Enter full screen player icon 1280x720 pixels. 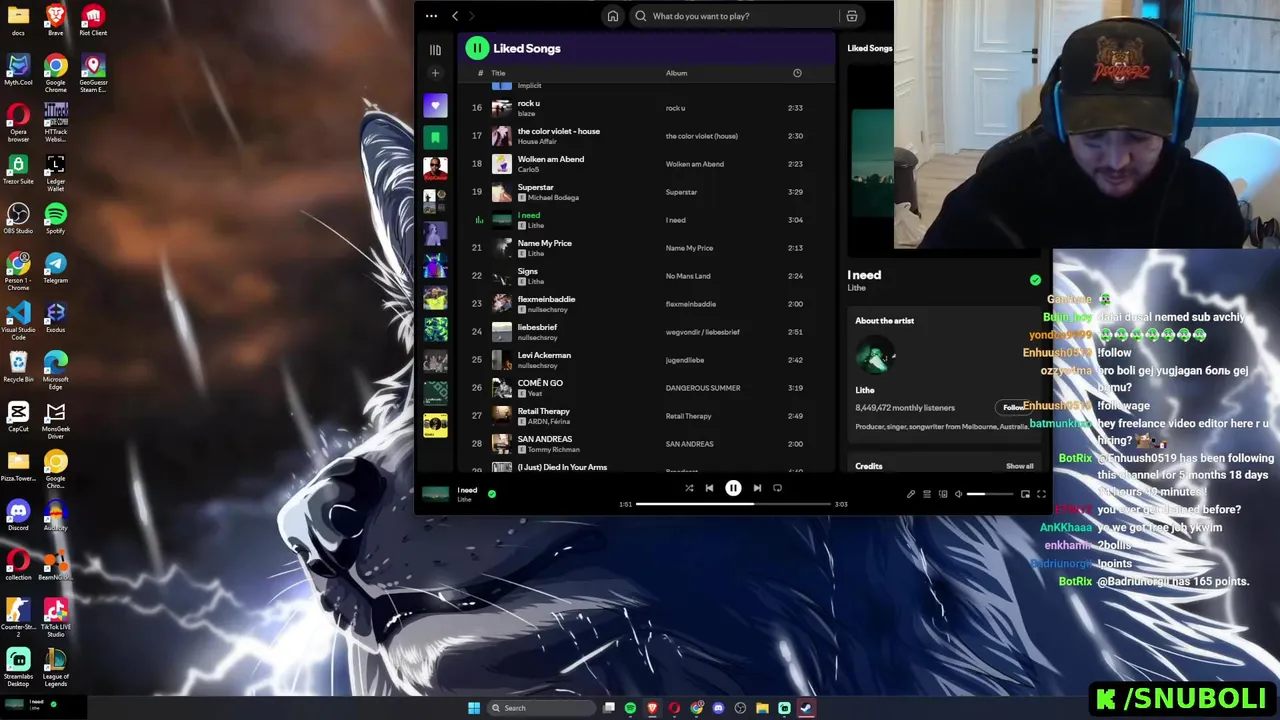coord(1041,494)
